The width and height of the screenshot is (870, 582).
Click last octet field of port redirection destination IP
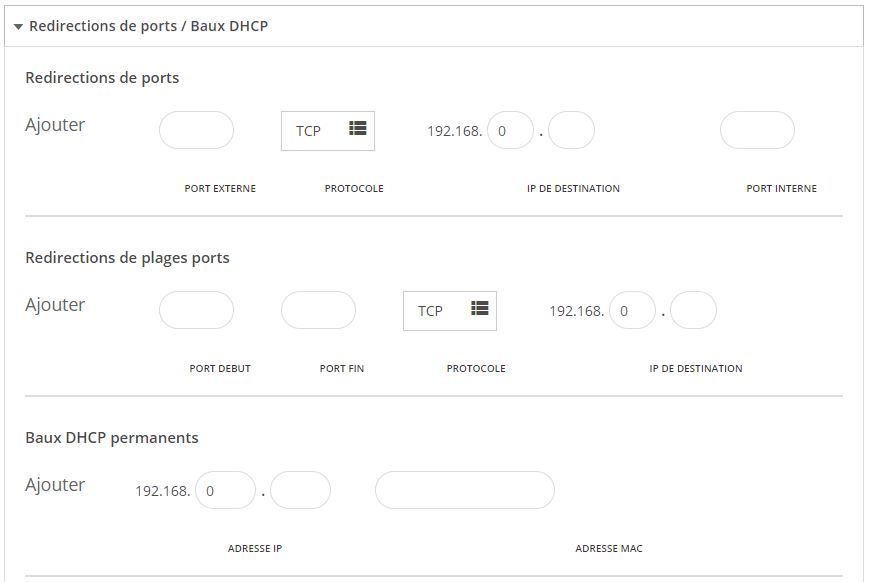(x=571, y=130)
